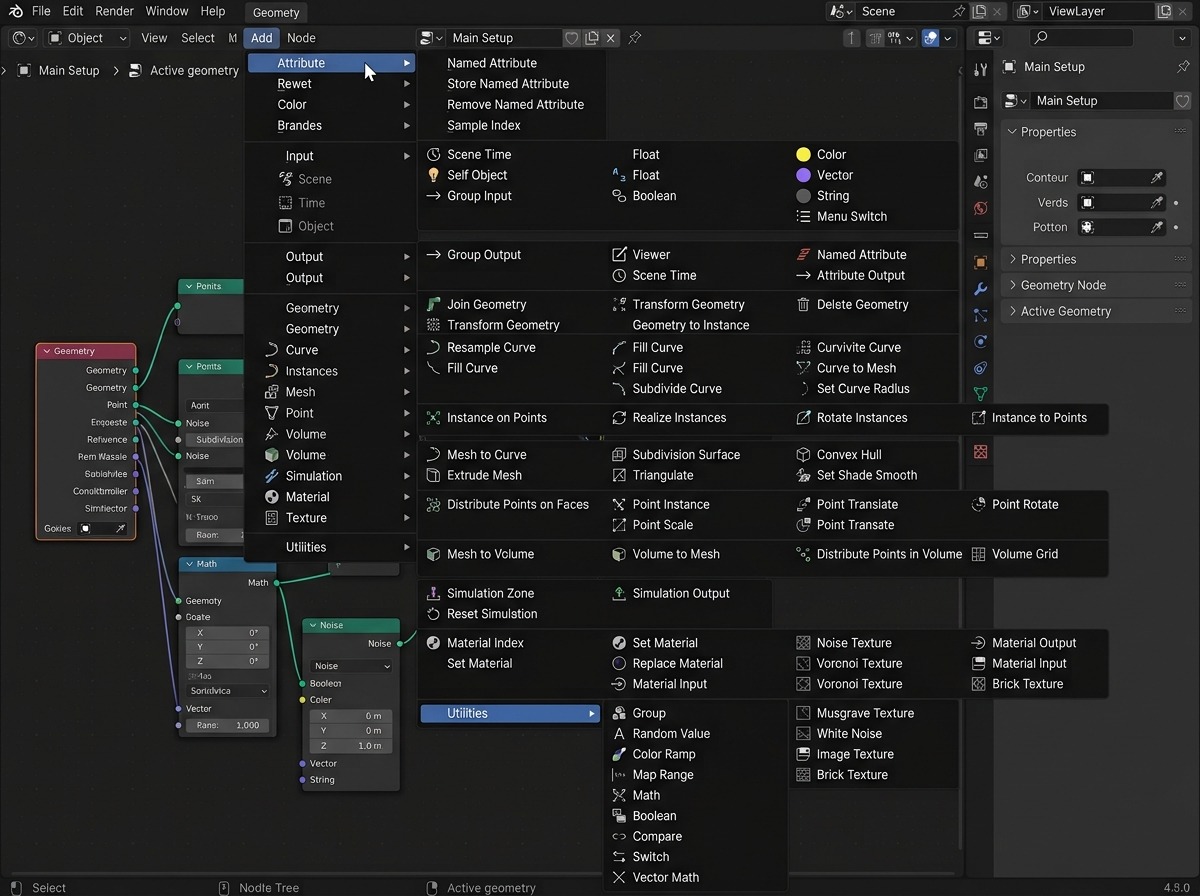Open the editor type dropdown

click(23, 38)
